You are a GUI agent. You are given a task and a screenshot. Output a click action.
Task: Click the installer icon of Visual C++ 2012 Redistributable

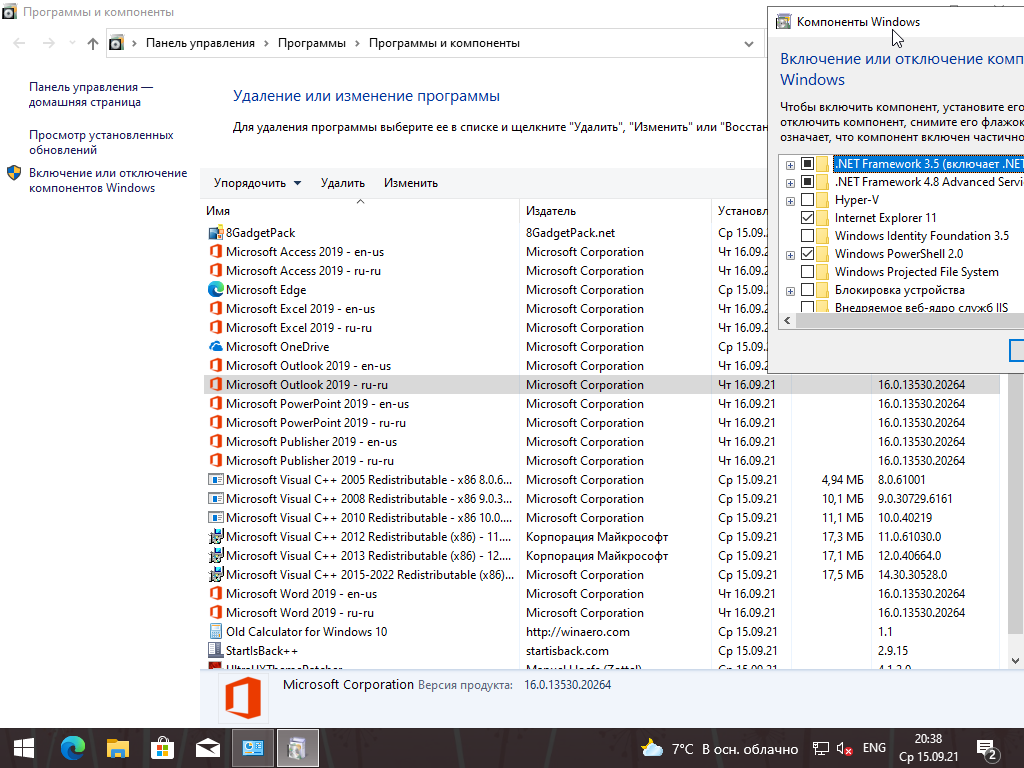(x=216, y=537)
